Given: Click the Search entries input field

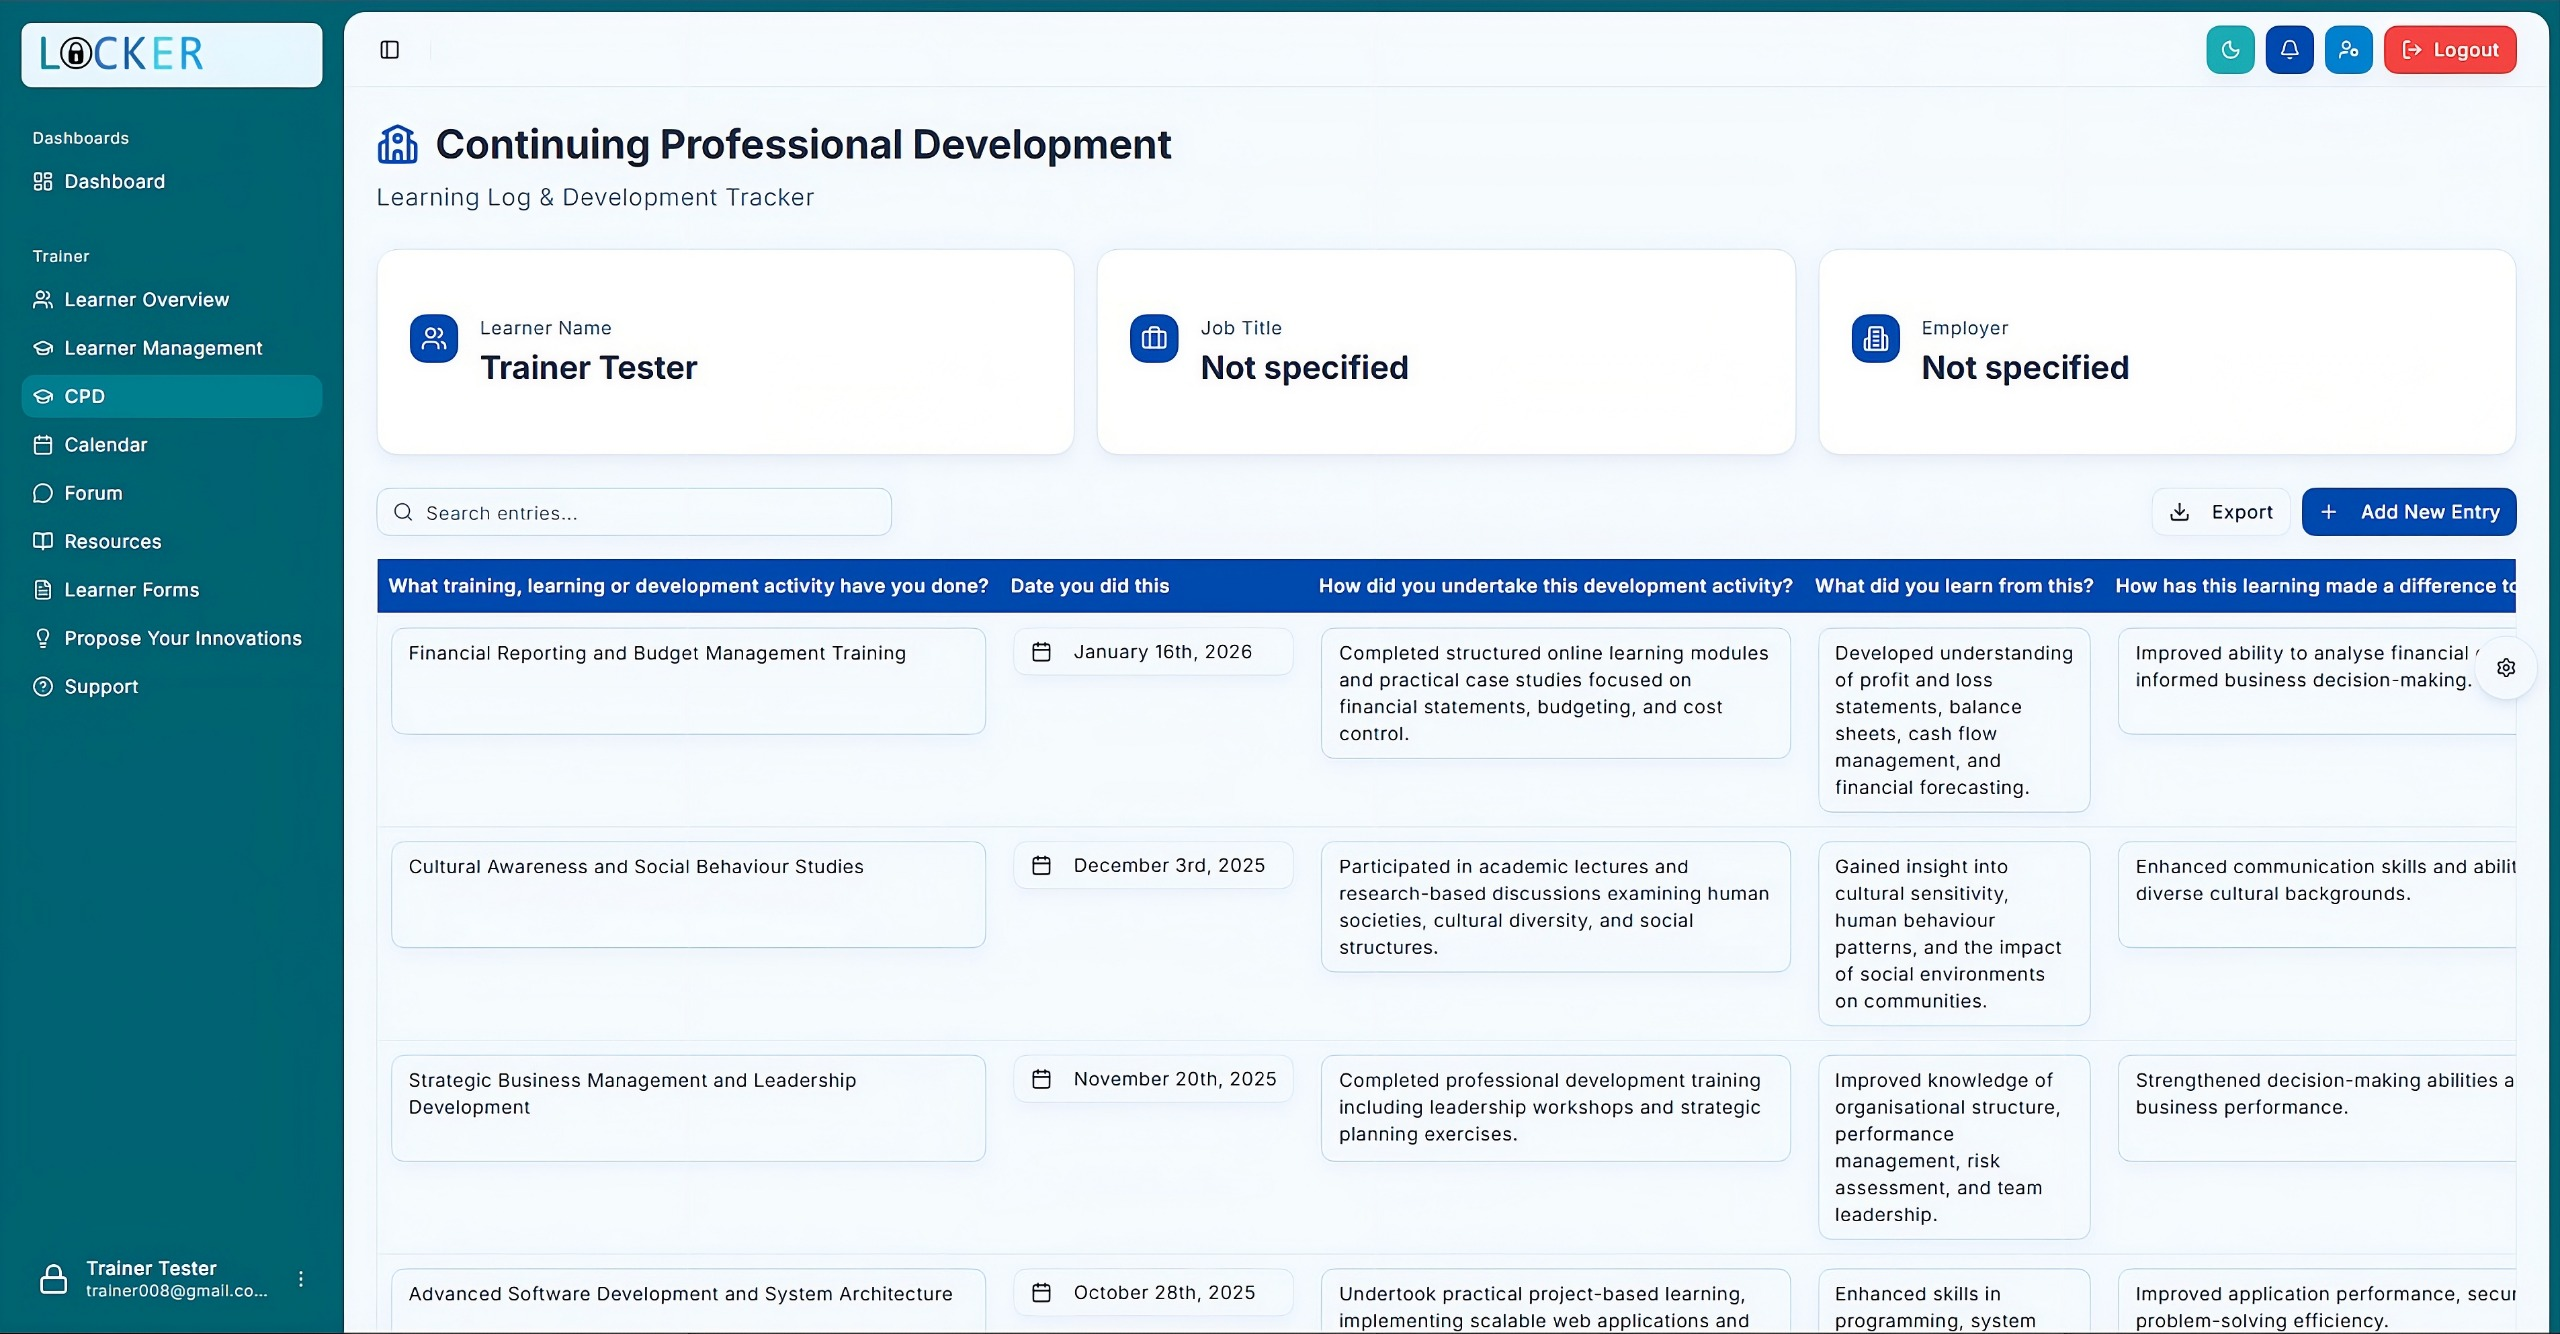Looking at the screenshot, I should coord(634,511).
